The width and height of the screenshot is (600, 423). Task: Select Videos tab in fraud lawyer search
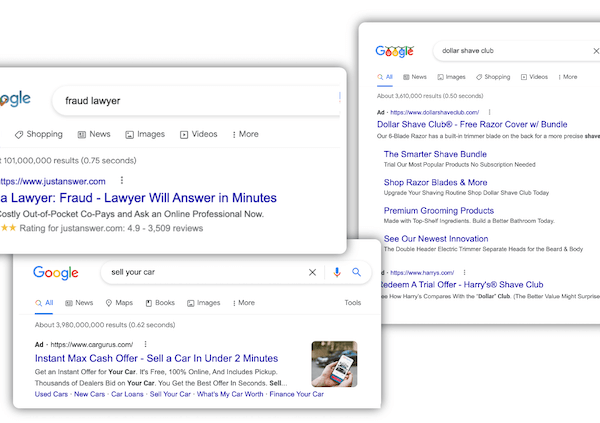click(198, 134)
